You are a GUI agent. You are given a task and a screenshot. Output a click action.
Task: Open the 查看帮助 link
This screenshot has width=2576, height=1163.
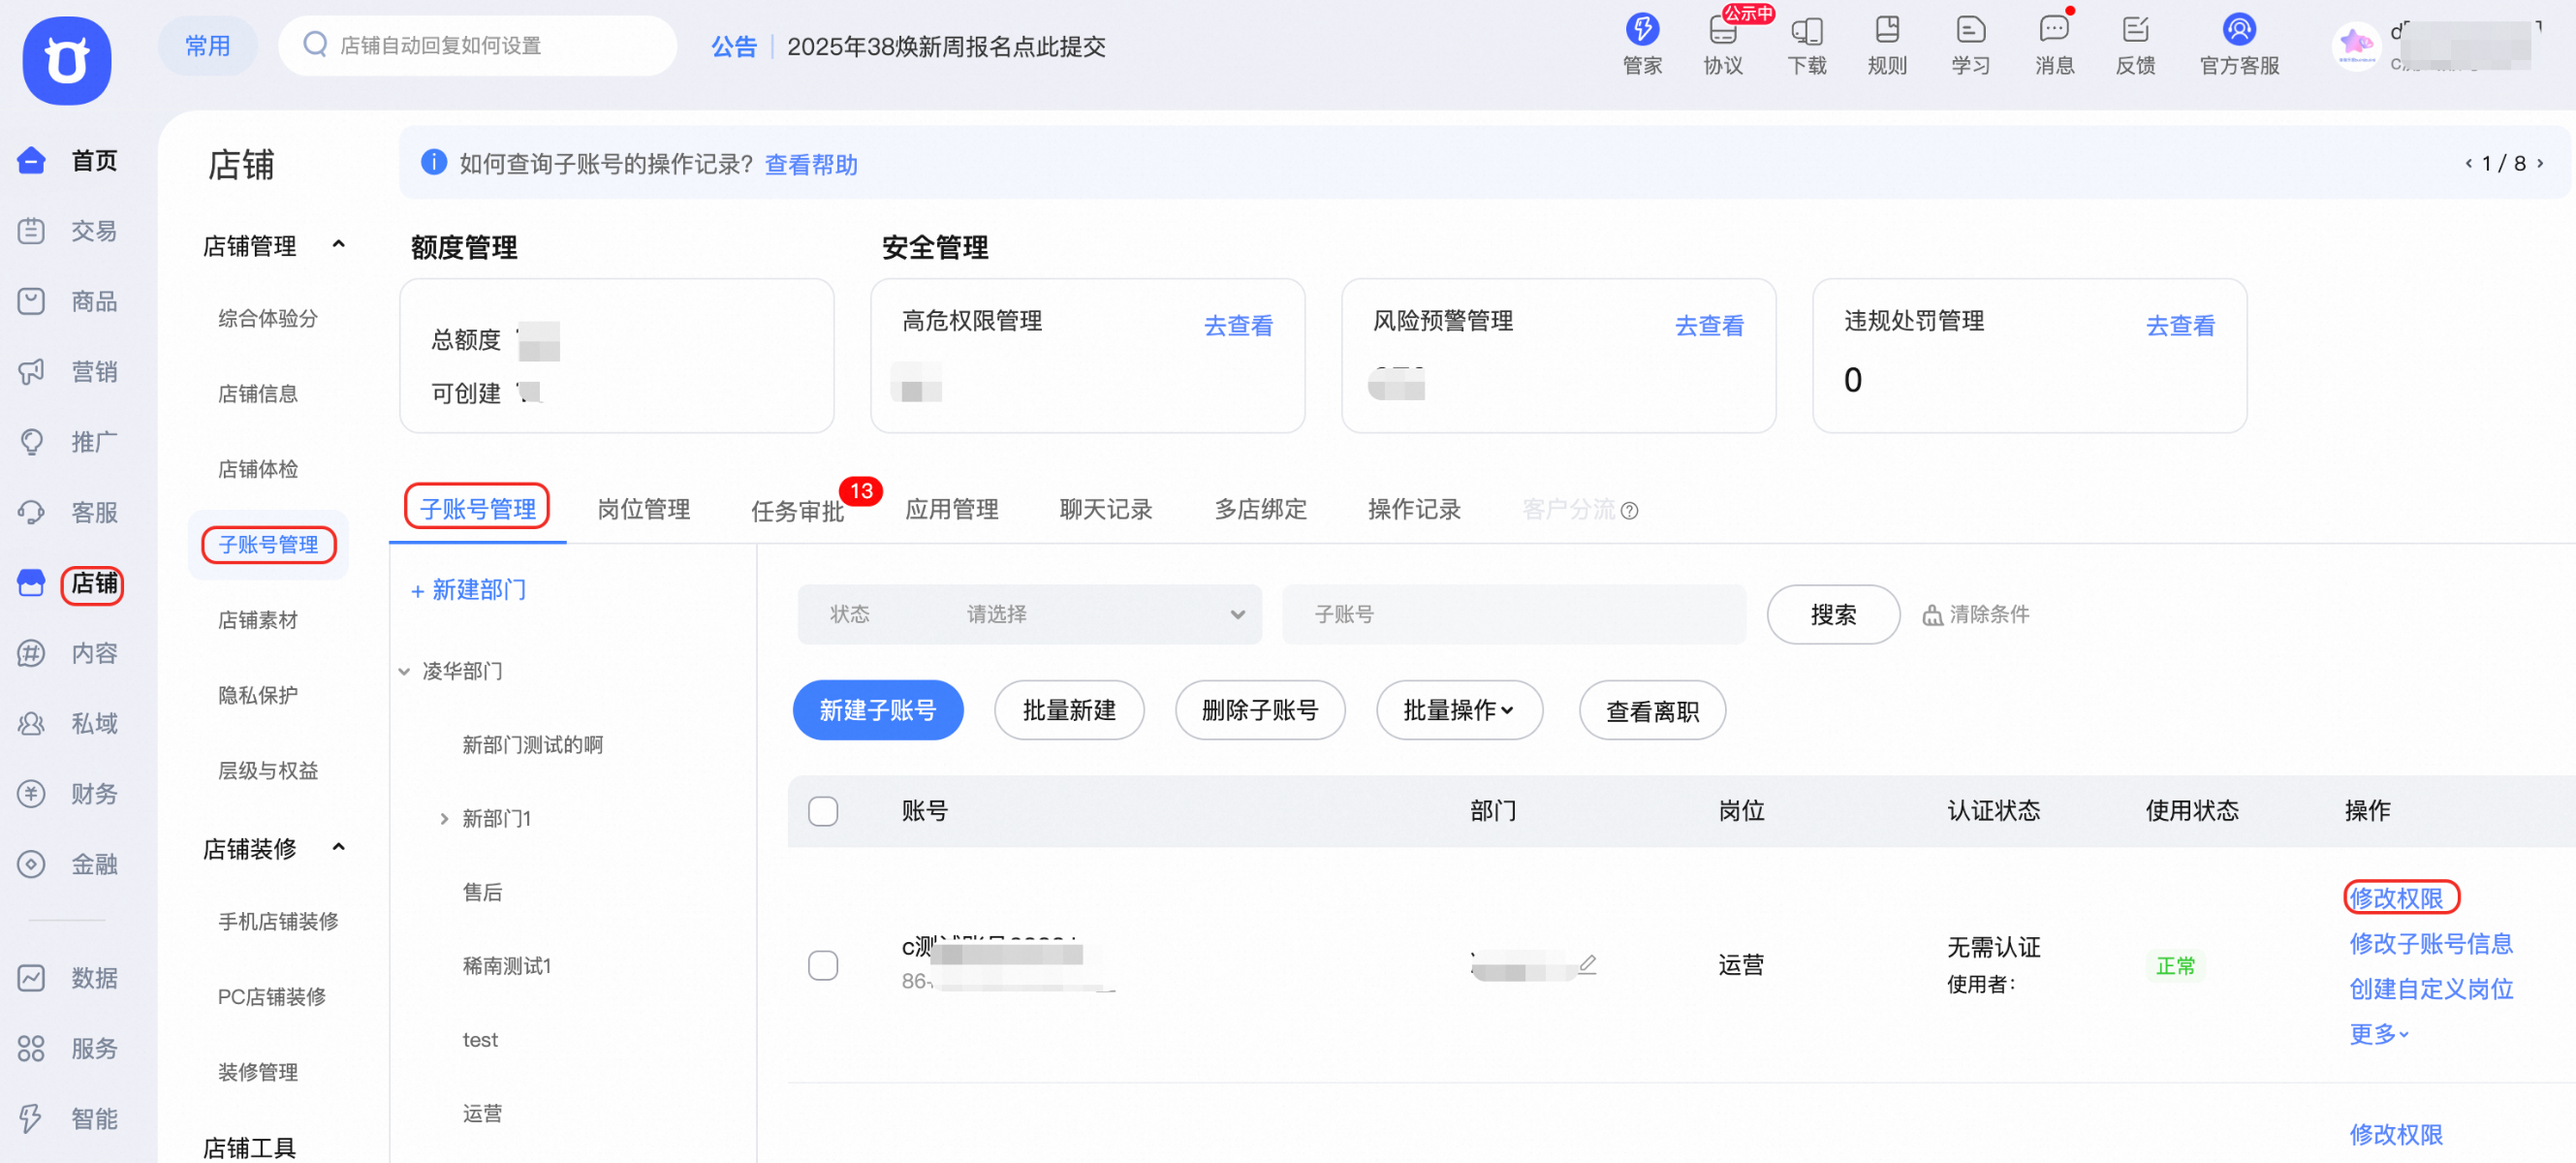tap(811, 164)
